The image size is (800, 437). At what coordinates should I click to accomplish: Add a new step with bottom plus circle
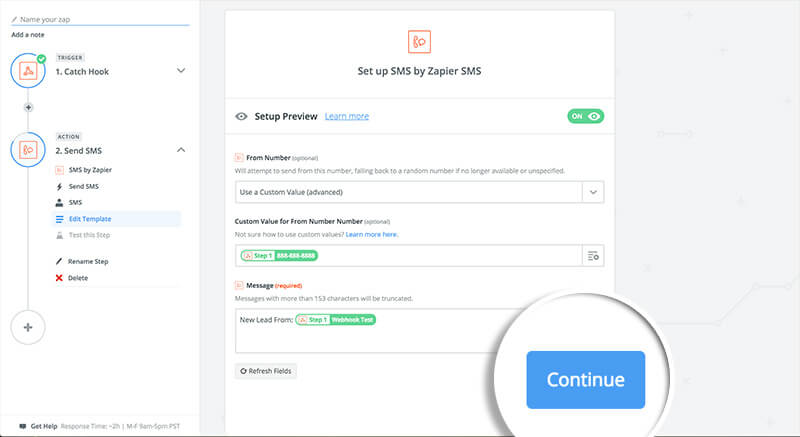point(28,327)
